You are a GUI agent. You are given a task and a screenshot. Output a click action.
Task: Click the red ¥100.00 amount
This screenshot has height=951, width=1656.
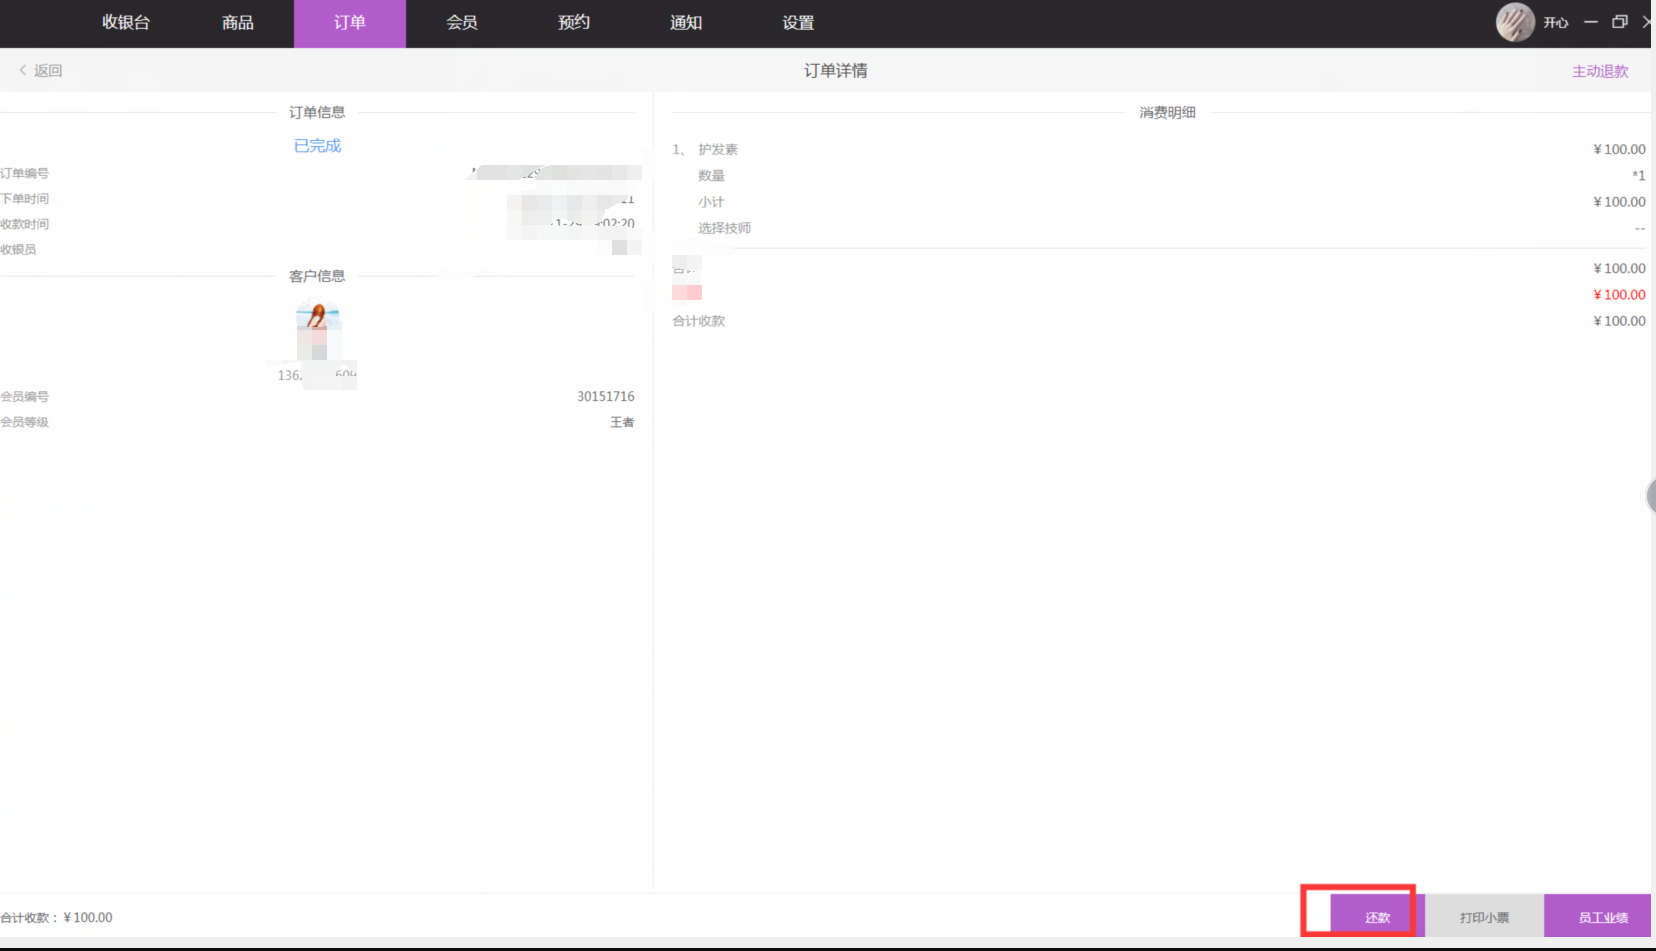coord(1619,295)
